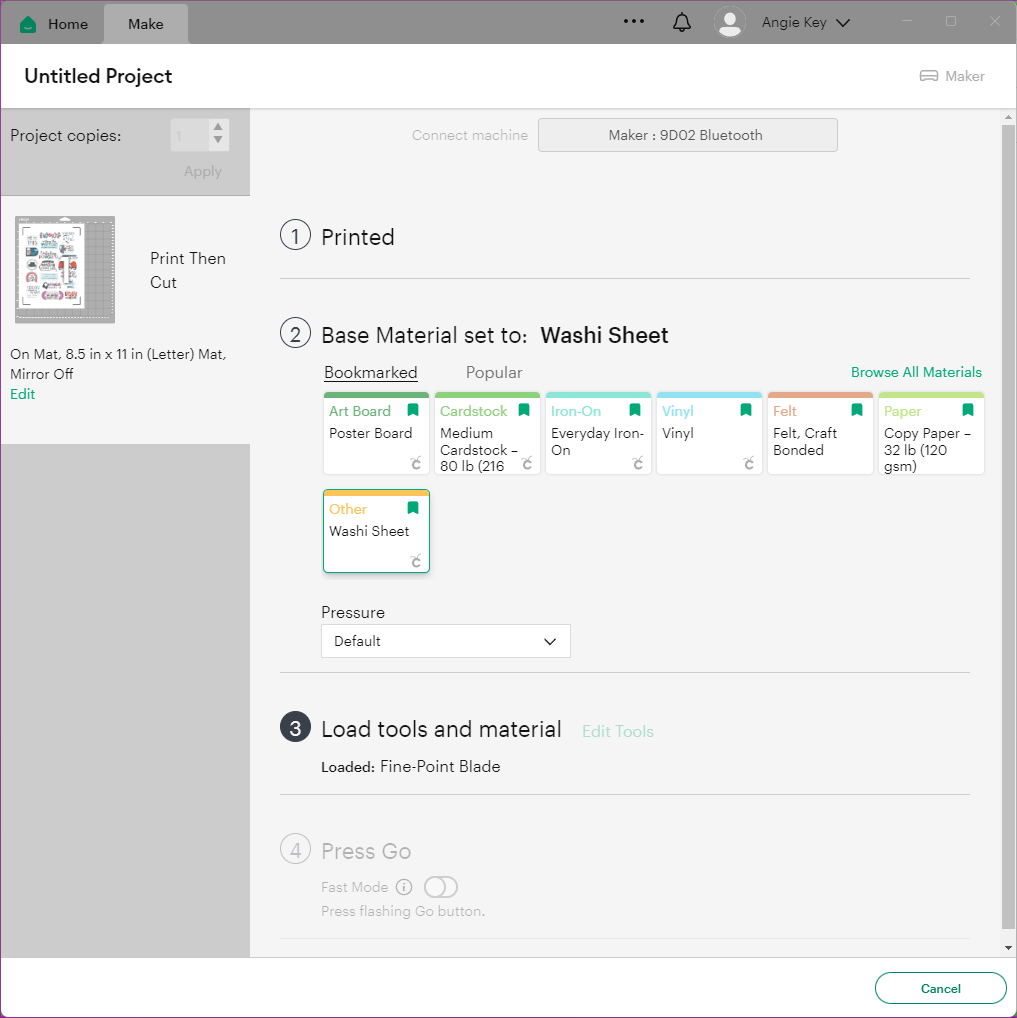Click the bookmark icon on Vinyl card
Screen dimensions: 1017x1018
click(745, 411)
